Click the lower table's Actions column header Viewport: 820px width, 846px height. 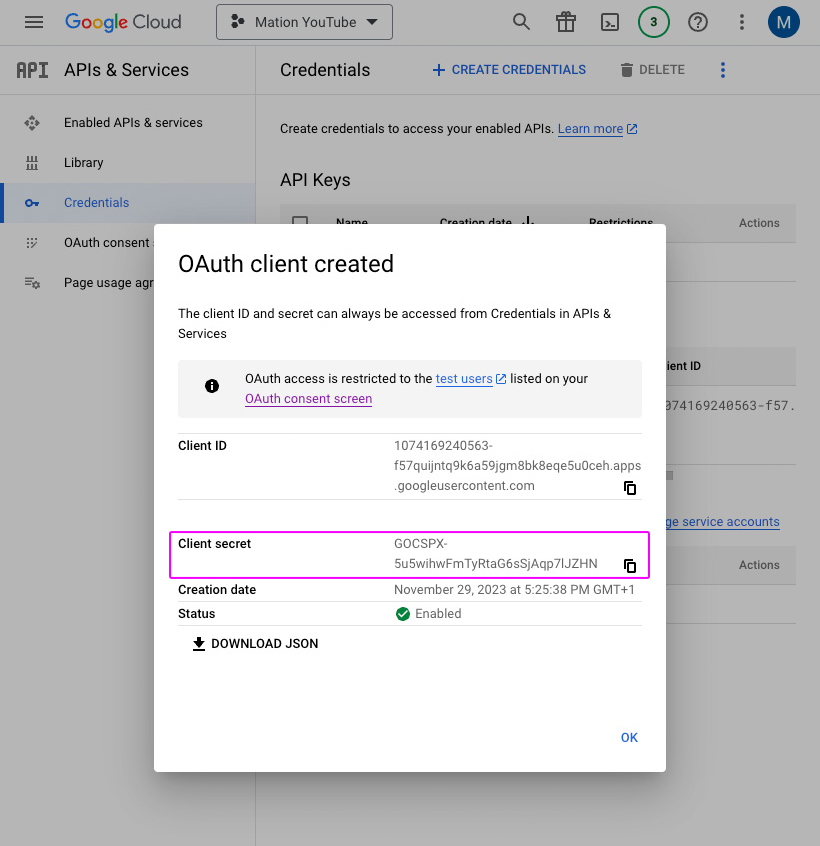pos(759,565)
